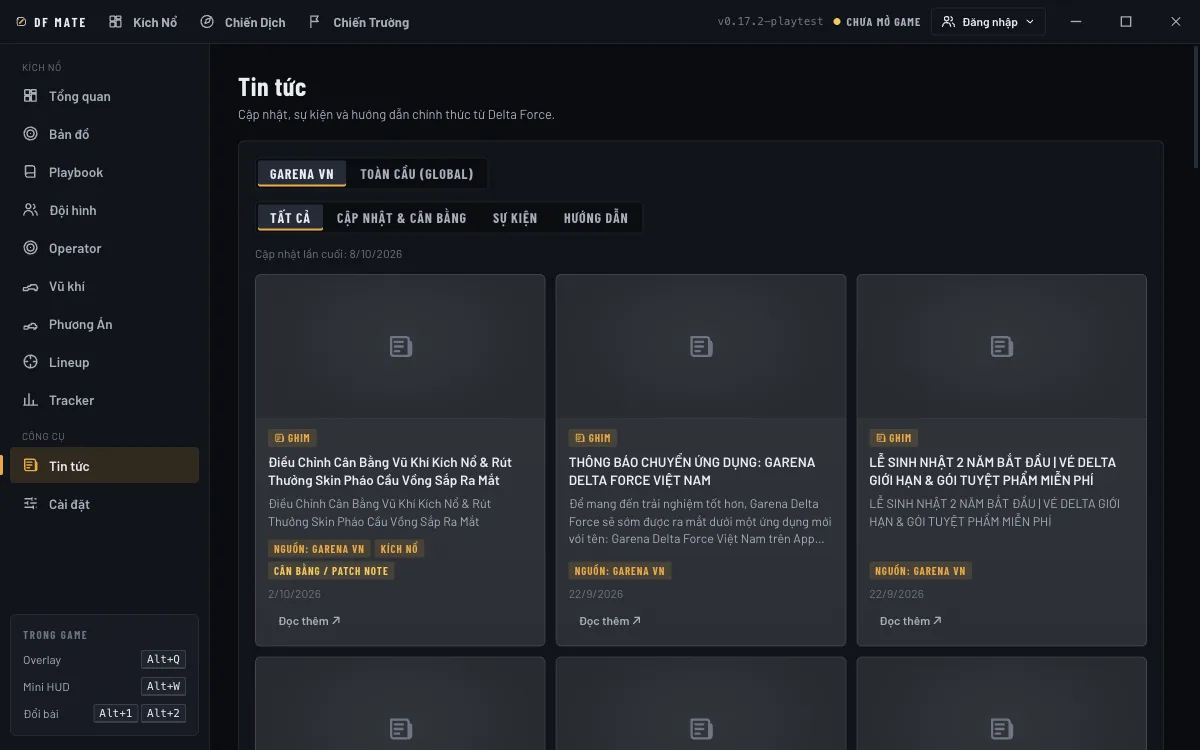Open Đội hình team icon

(30, 210)
